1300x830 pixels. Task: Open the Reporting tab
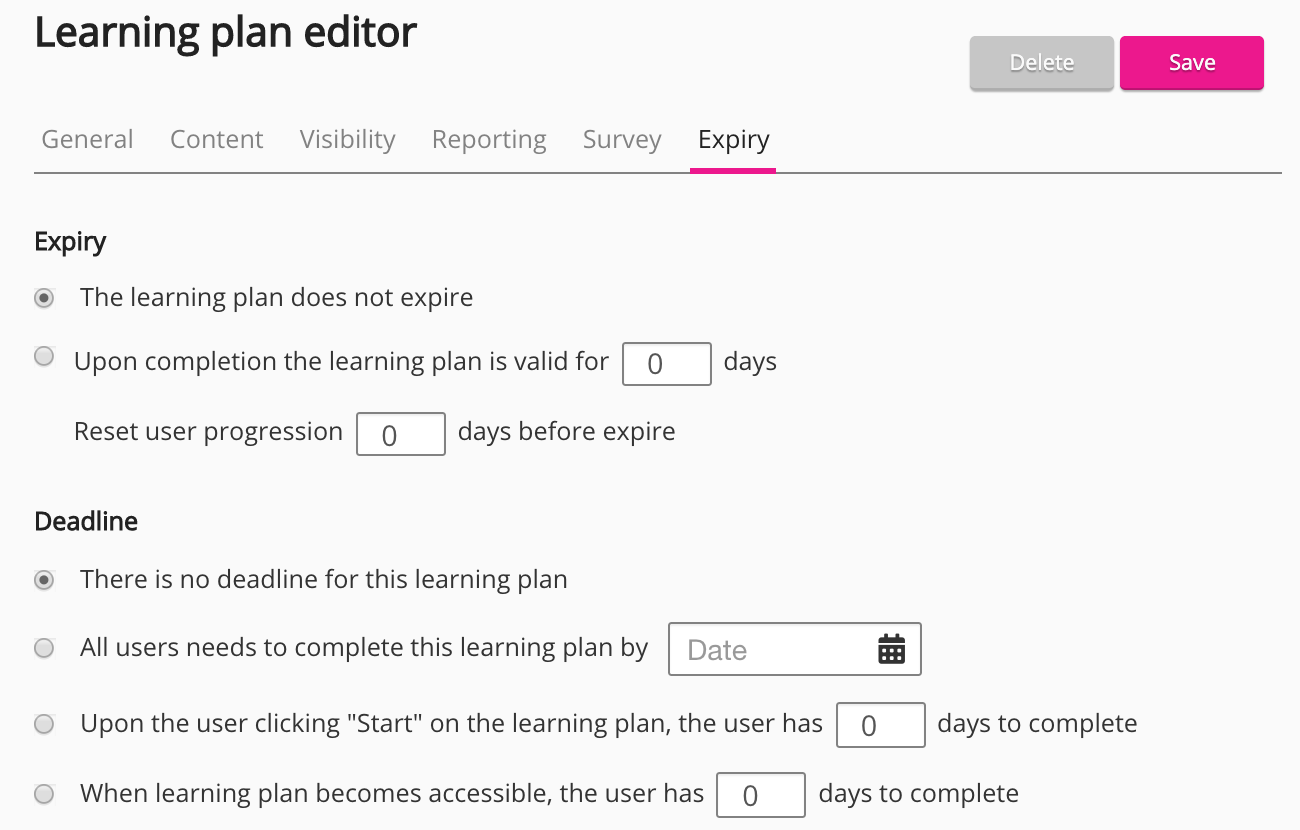pyautogui.click(x=489, y=139)
